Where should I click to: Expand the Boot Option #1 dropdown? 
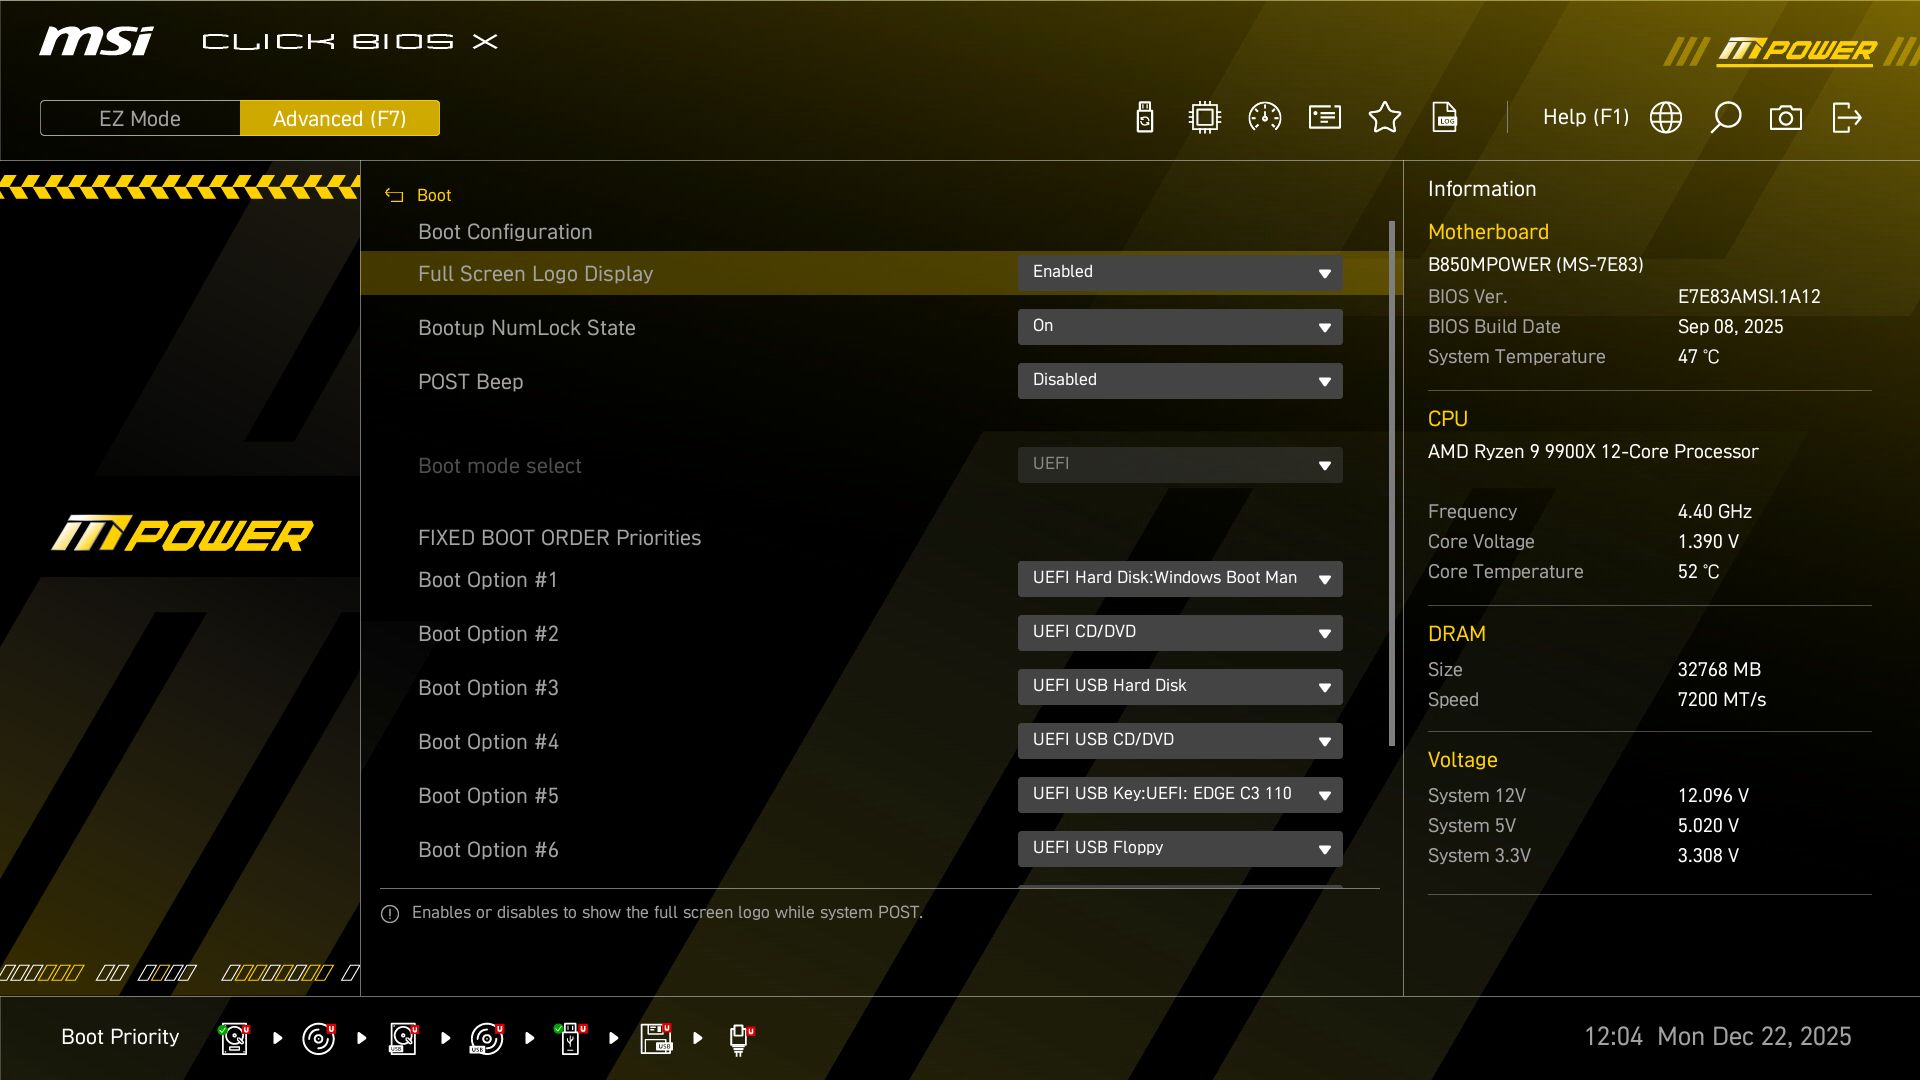pos(1180,578)
